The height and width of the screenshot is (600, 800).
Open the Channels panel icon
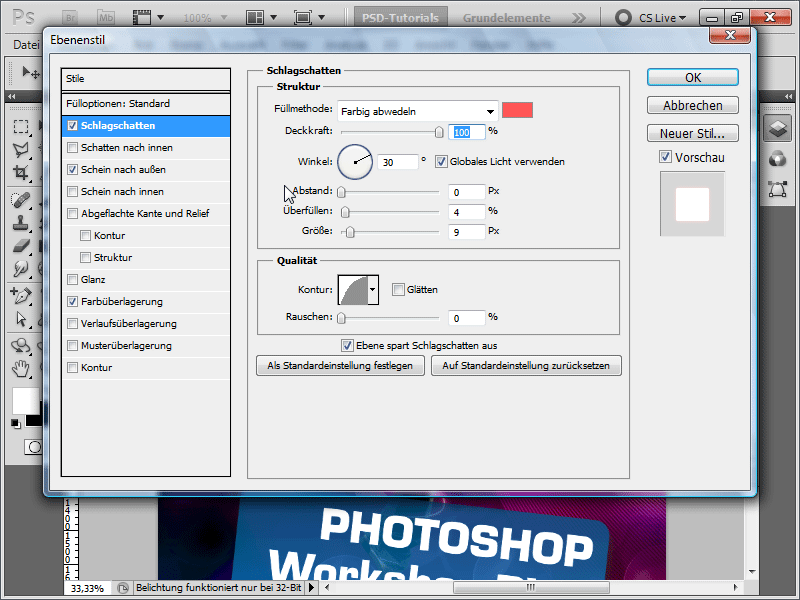click(x=778, y=159)
